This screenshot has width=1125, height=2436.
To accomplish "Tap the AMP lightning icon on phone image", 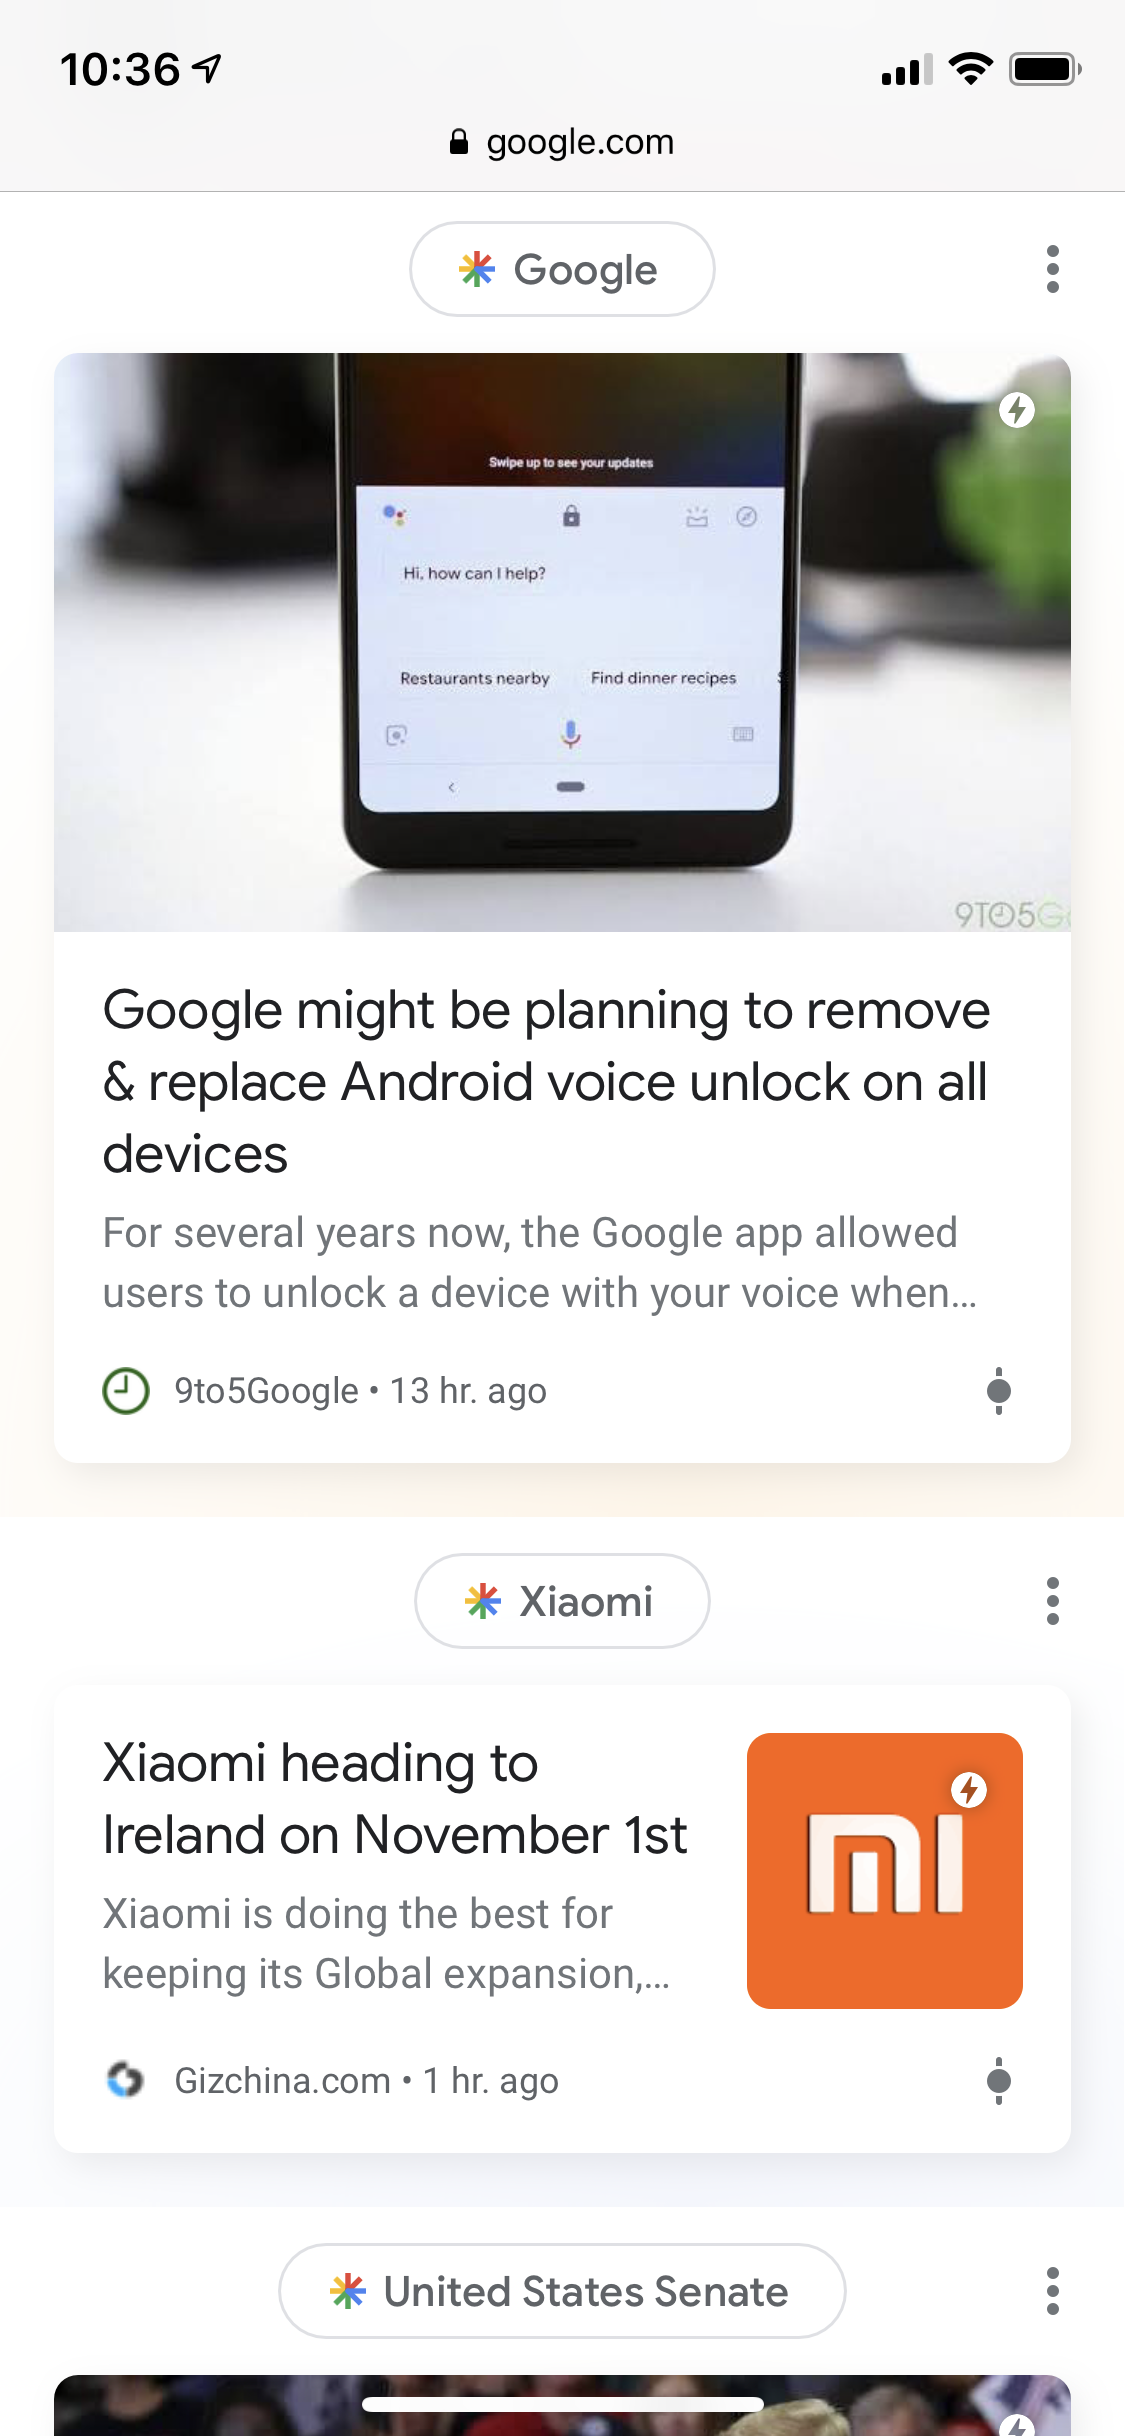I will pyautogui.click(x=1017, y=409).
